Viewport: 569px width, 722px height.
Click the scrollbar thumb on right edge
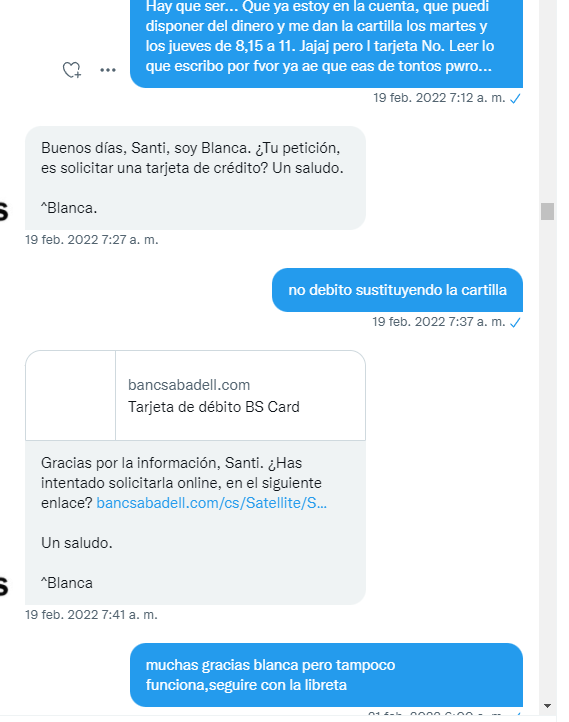pyautogui.click(x=547, y=211)
